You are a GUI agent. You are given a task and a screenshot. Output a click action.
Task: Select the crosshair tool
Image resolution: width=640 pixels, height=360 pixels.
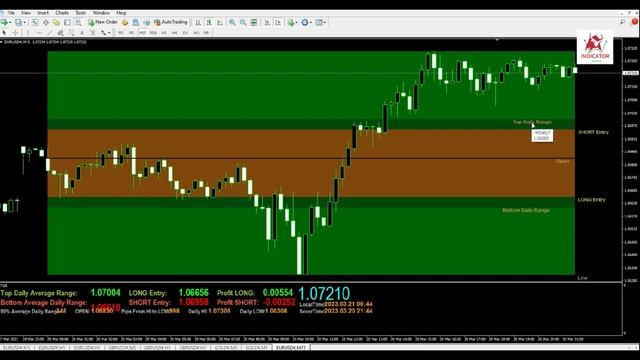(x=15, y=33)
